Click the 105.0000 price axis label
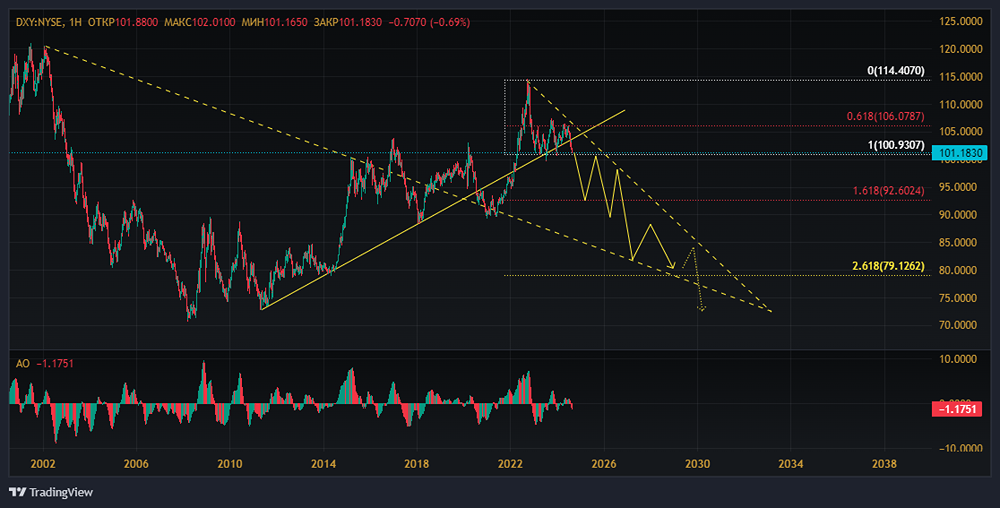The height and width of the screenshot is (508, 1000). [960, 132]
